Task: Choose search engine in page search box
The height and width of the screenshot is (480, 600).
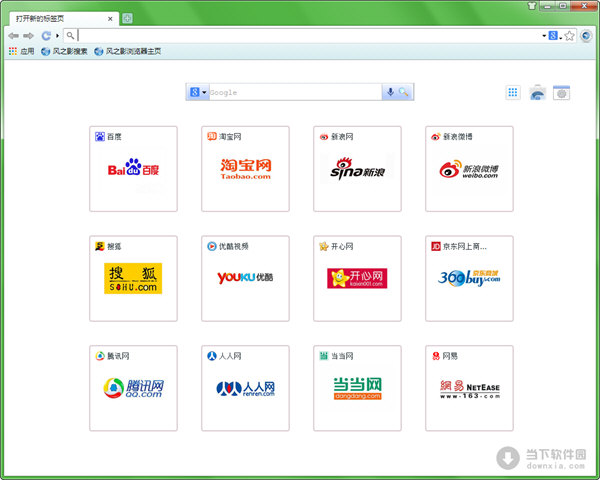Action: tap(198, 92)
